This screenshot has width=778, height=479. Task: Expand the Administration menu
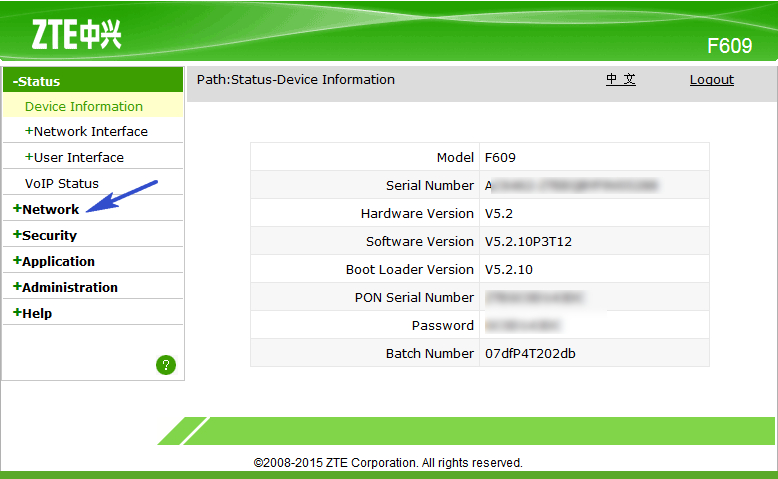[65, 287]
